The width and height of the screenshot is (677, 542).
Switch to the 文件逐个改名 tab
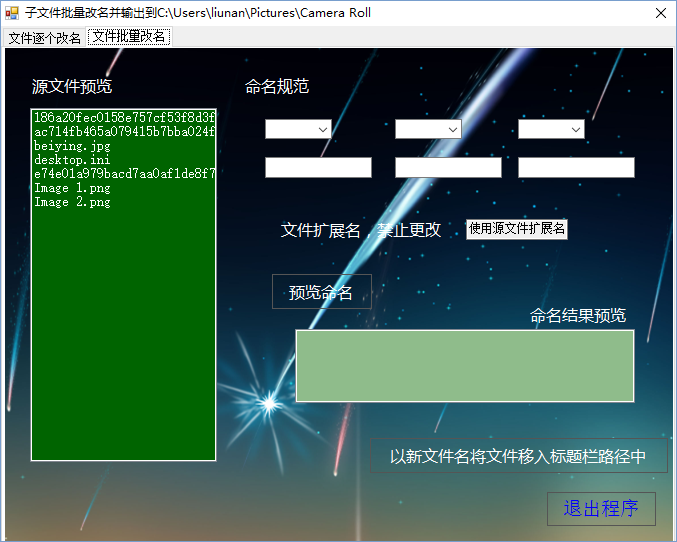pyautogui.click(x=45, y=38)
